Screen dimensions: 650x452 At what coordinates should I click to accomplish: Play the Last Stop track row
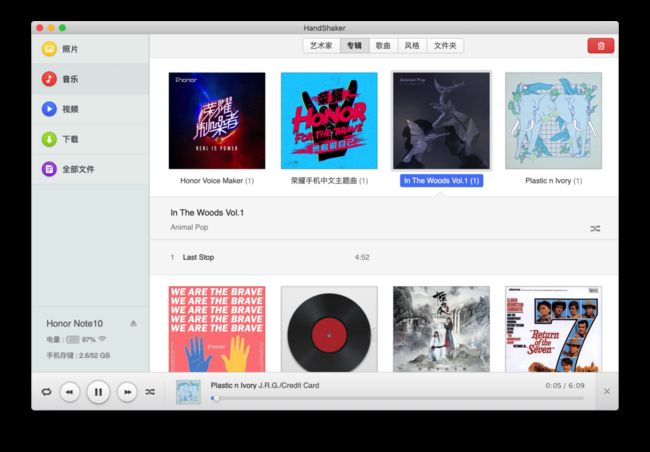coord(384,257)
